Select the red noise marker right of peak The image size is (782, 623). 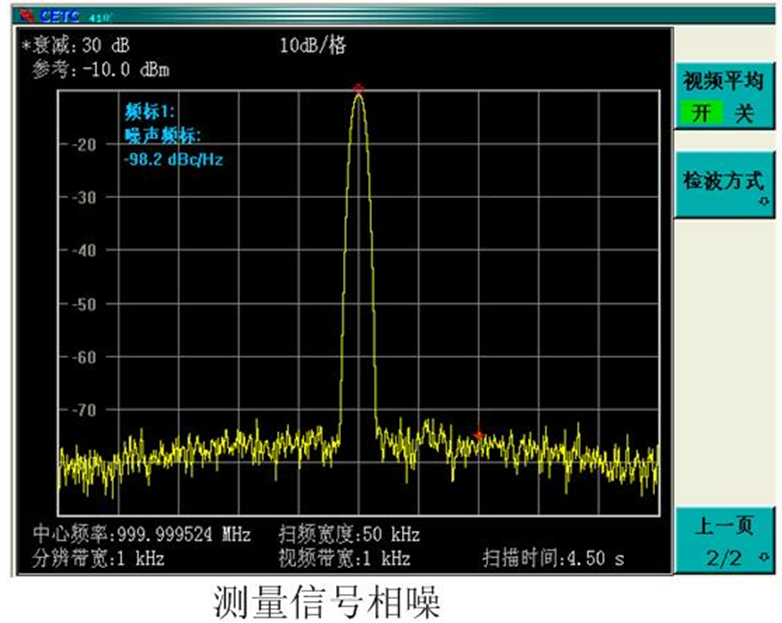click(479, 434)
